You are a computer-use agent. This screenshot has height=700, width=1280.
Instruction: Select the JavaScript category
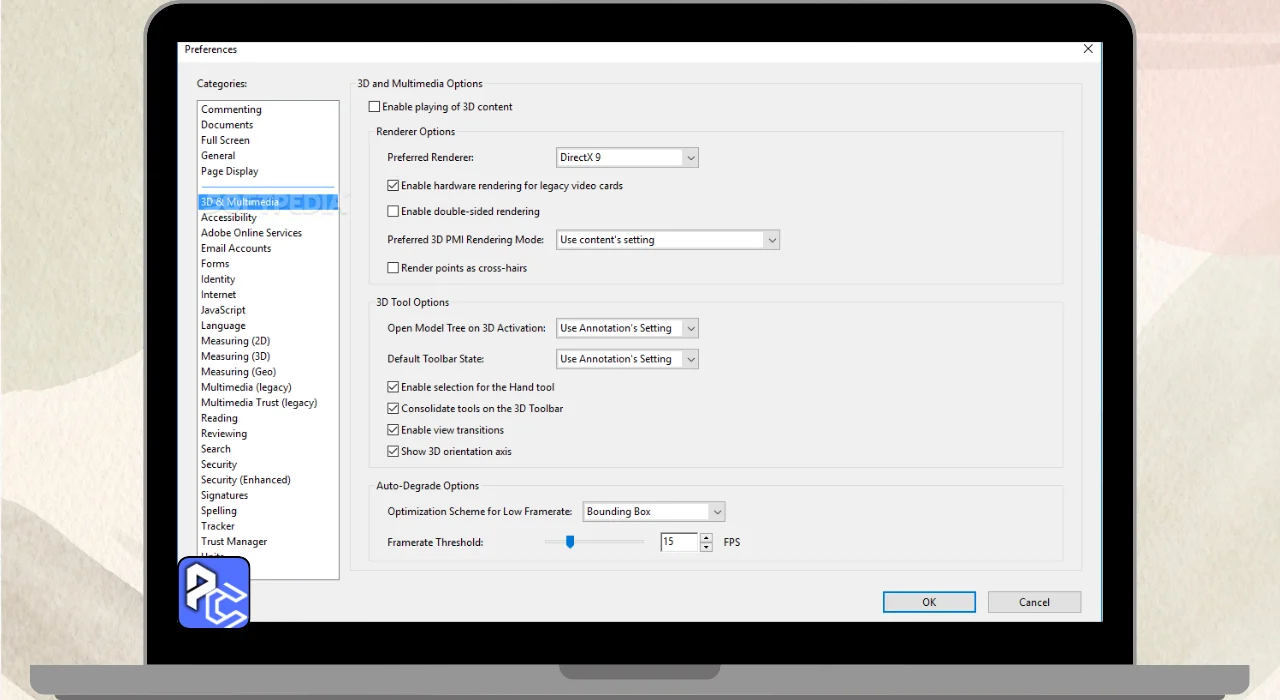pos(223,310)
